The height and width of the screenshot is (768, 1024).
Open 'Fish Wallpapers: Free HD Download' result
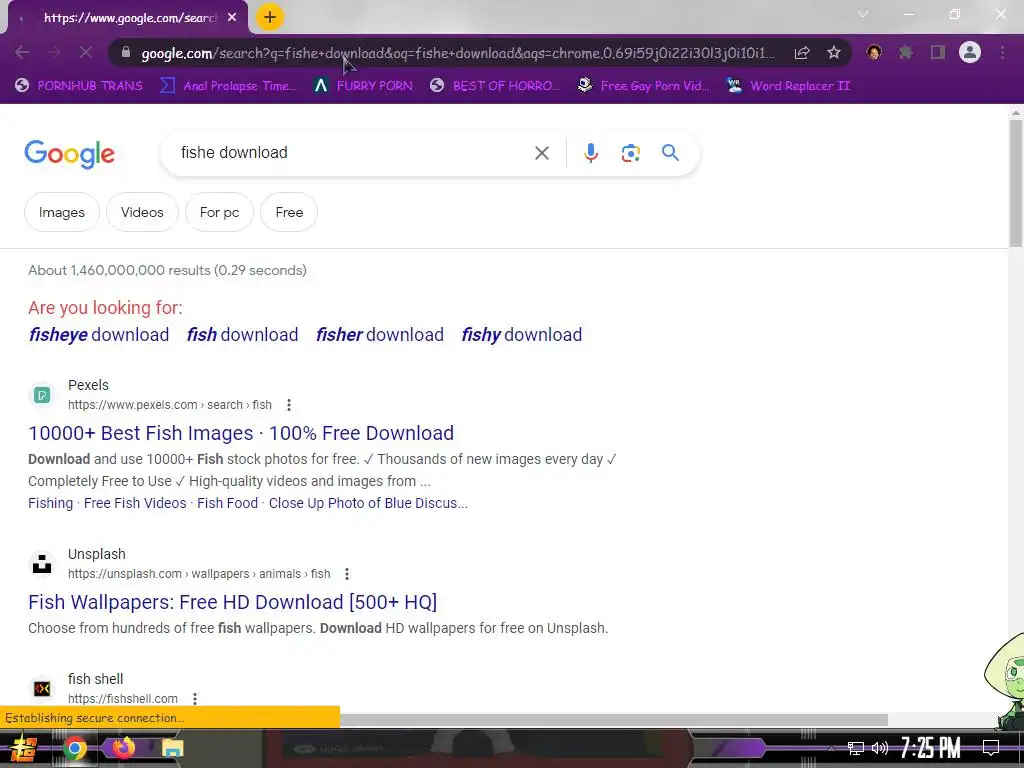[x=232, y=602]
